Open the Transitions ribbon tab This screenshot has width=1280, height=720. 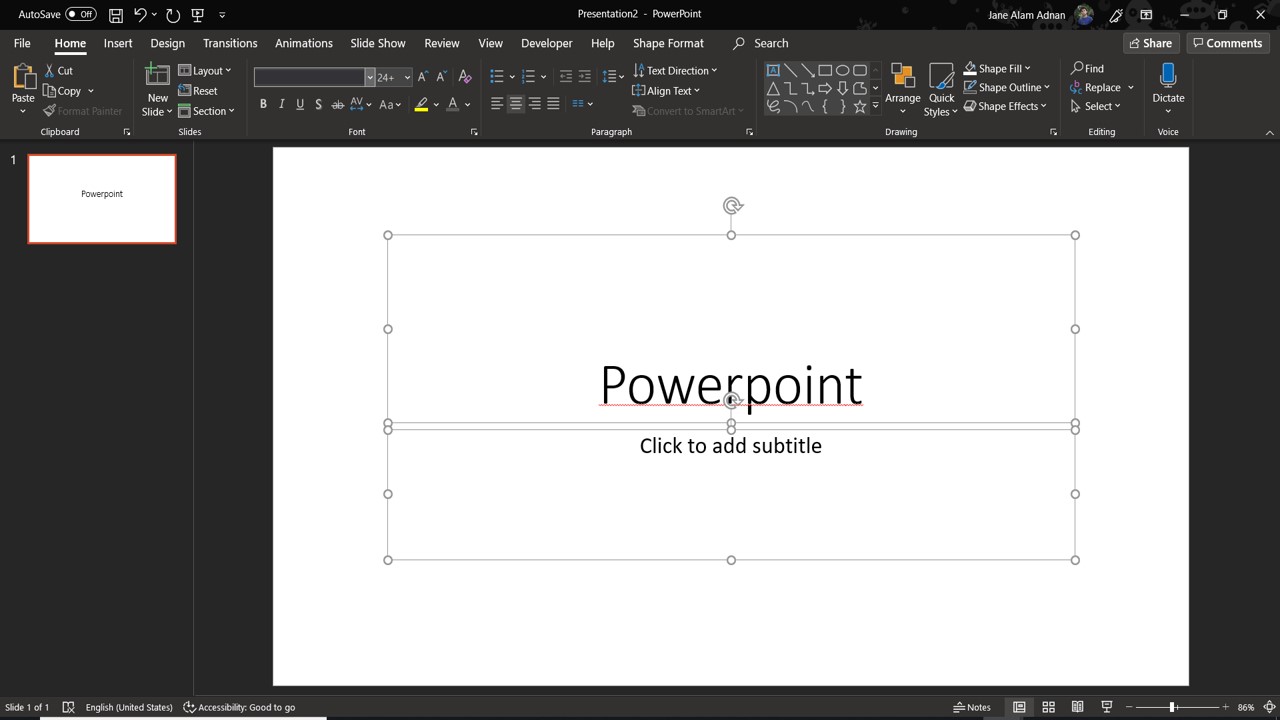pyautogui.click(x=230, y=43)
